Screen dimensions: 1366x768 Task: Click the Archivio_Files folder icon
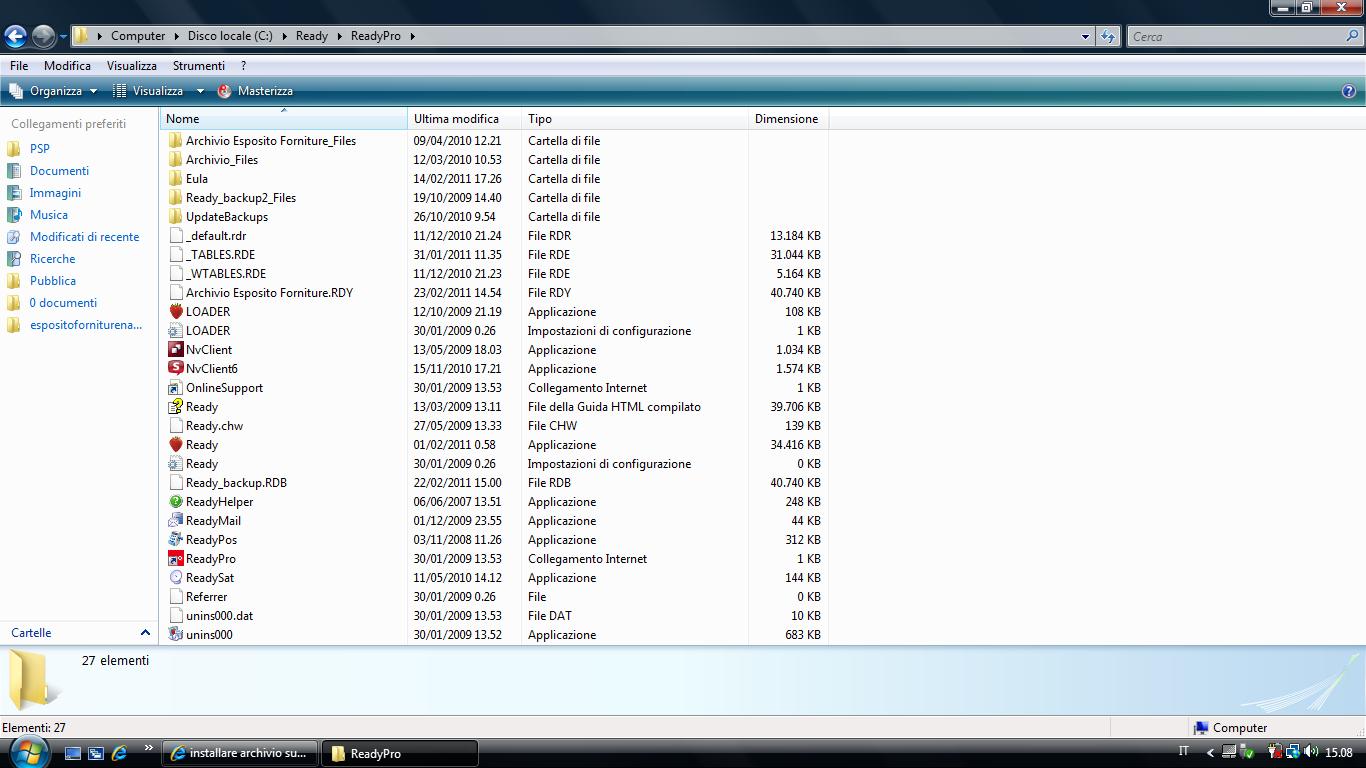176,160
